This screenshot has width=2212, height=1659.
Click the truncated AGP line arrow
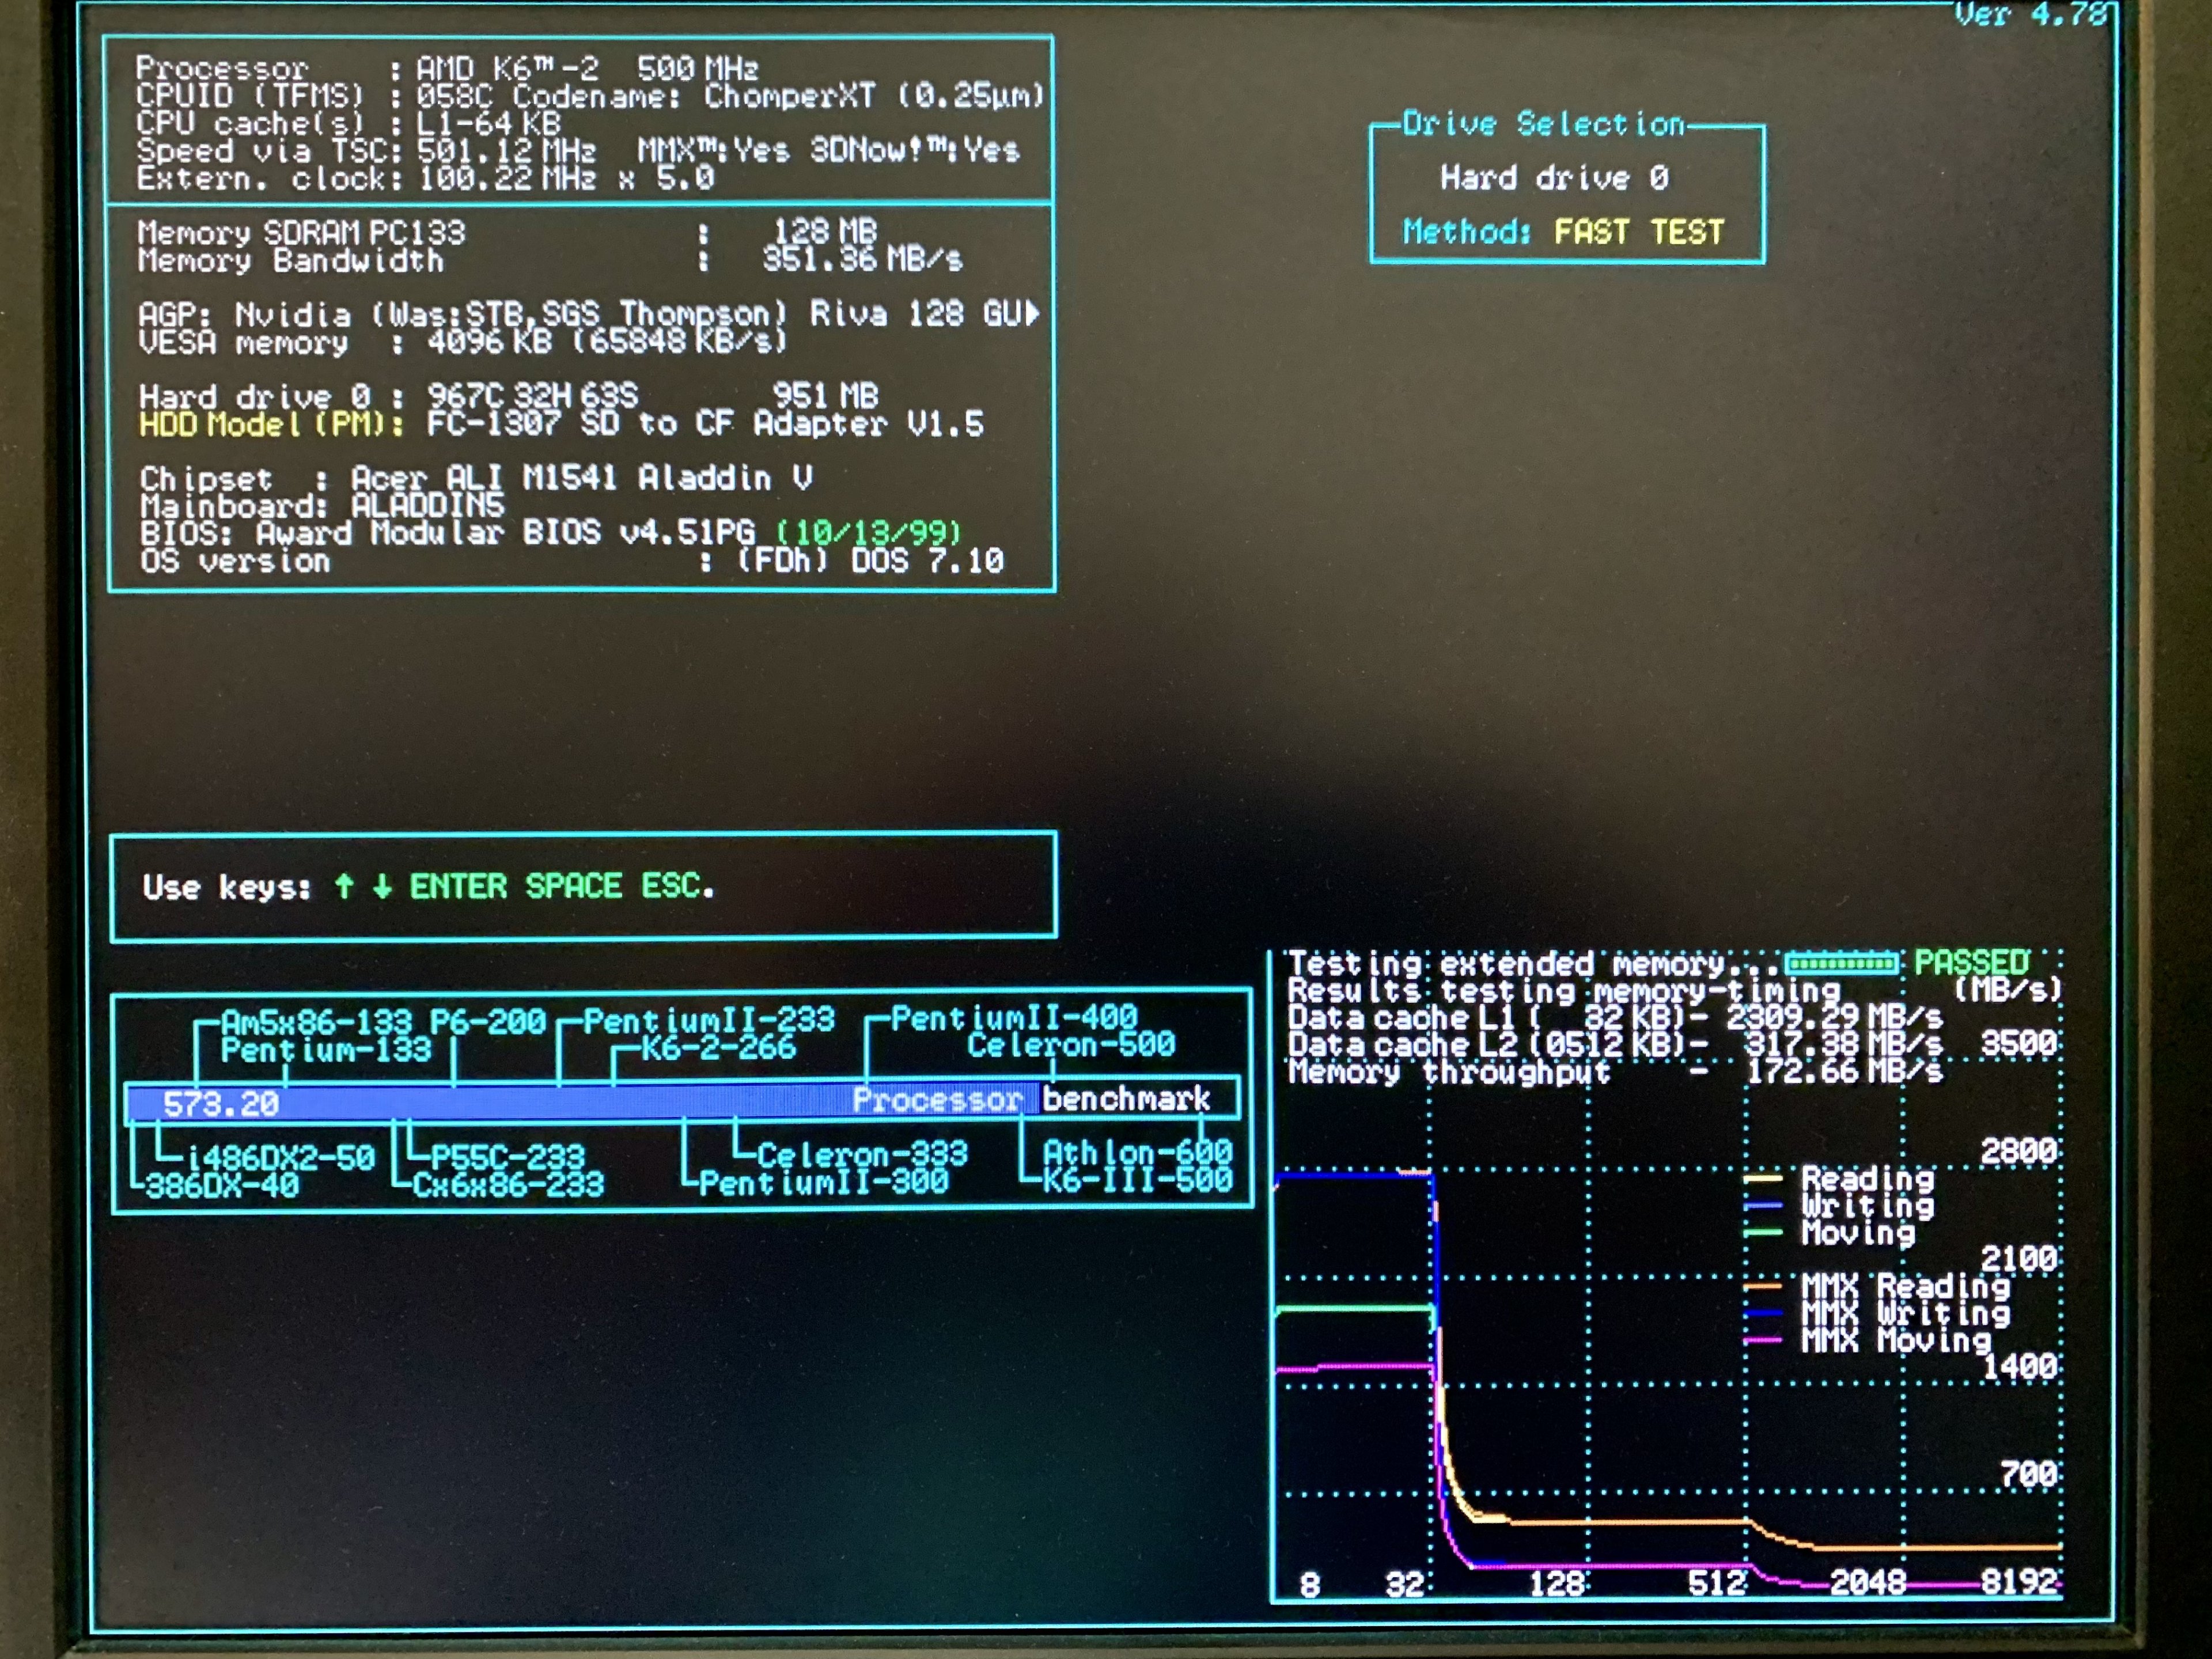(1033, 314)
